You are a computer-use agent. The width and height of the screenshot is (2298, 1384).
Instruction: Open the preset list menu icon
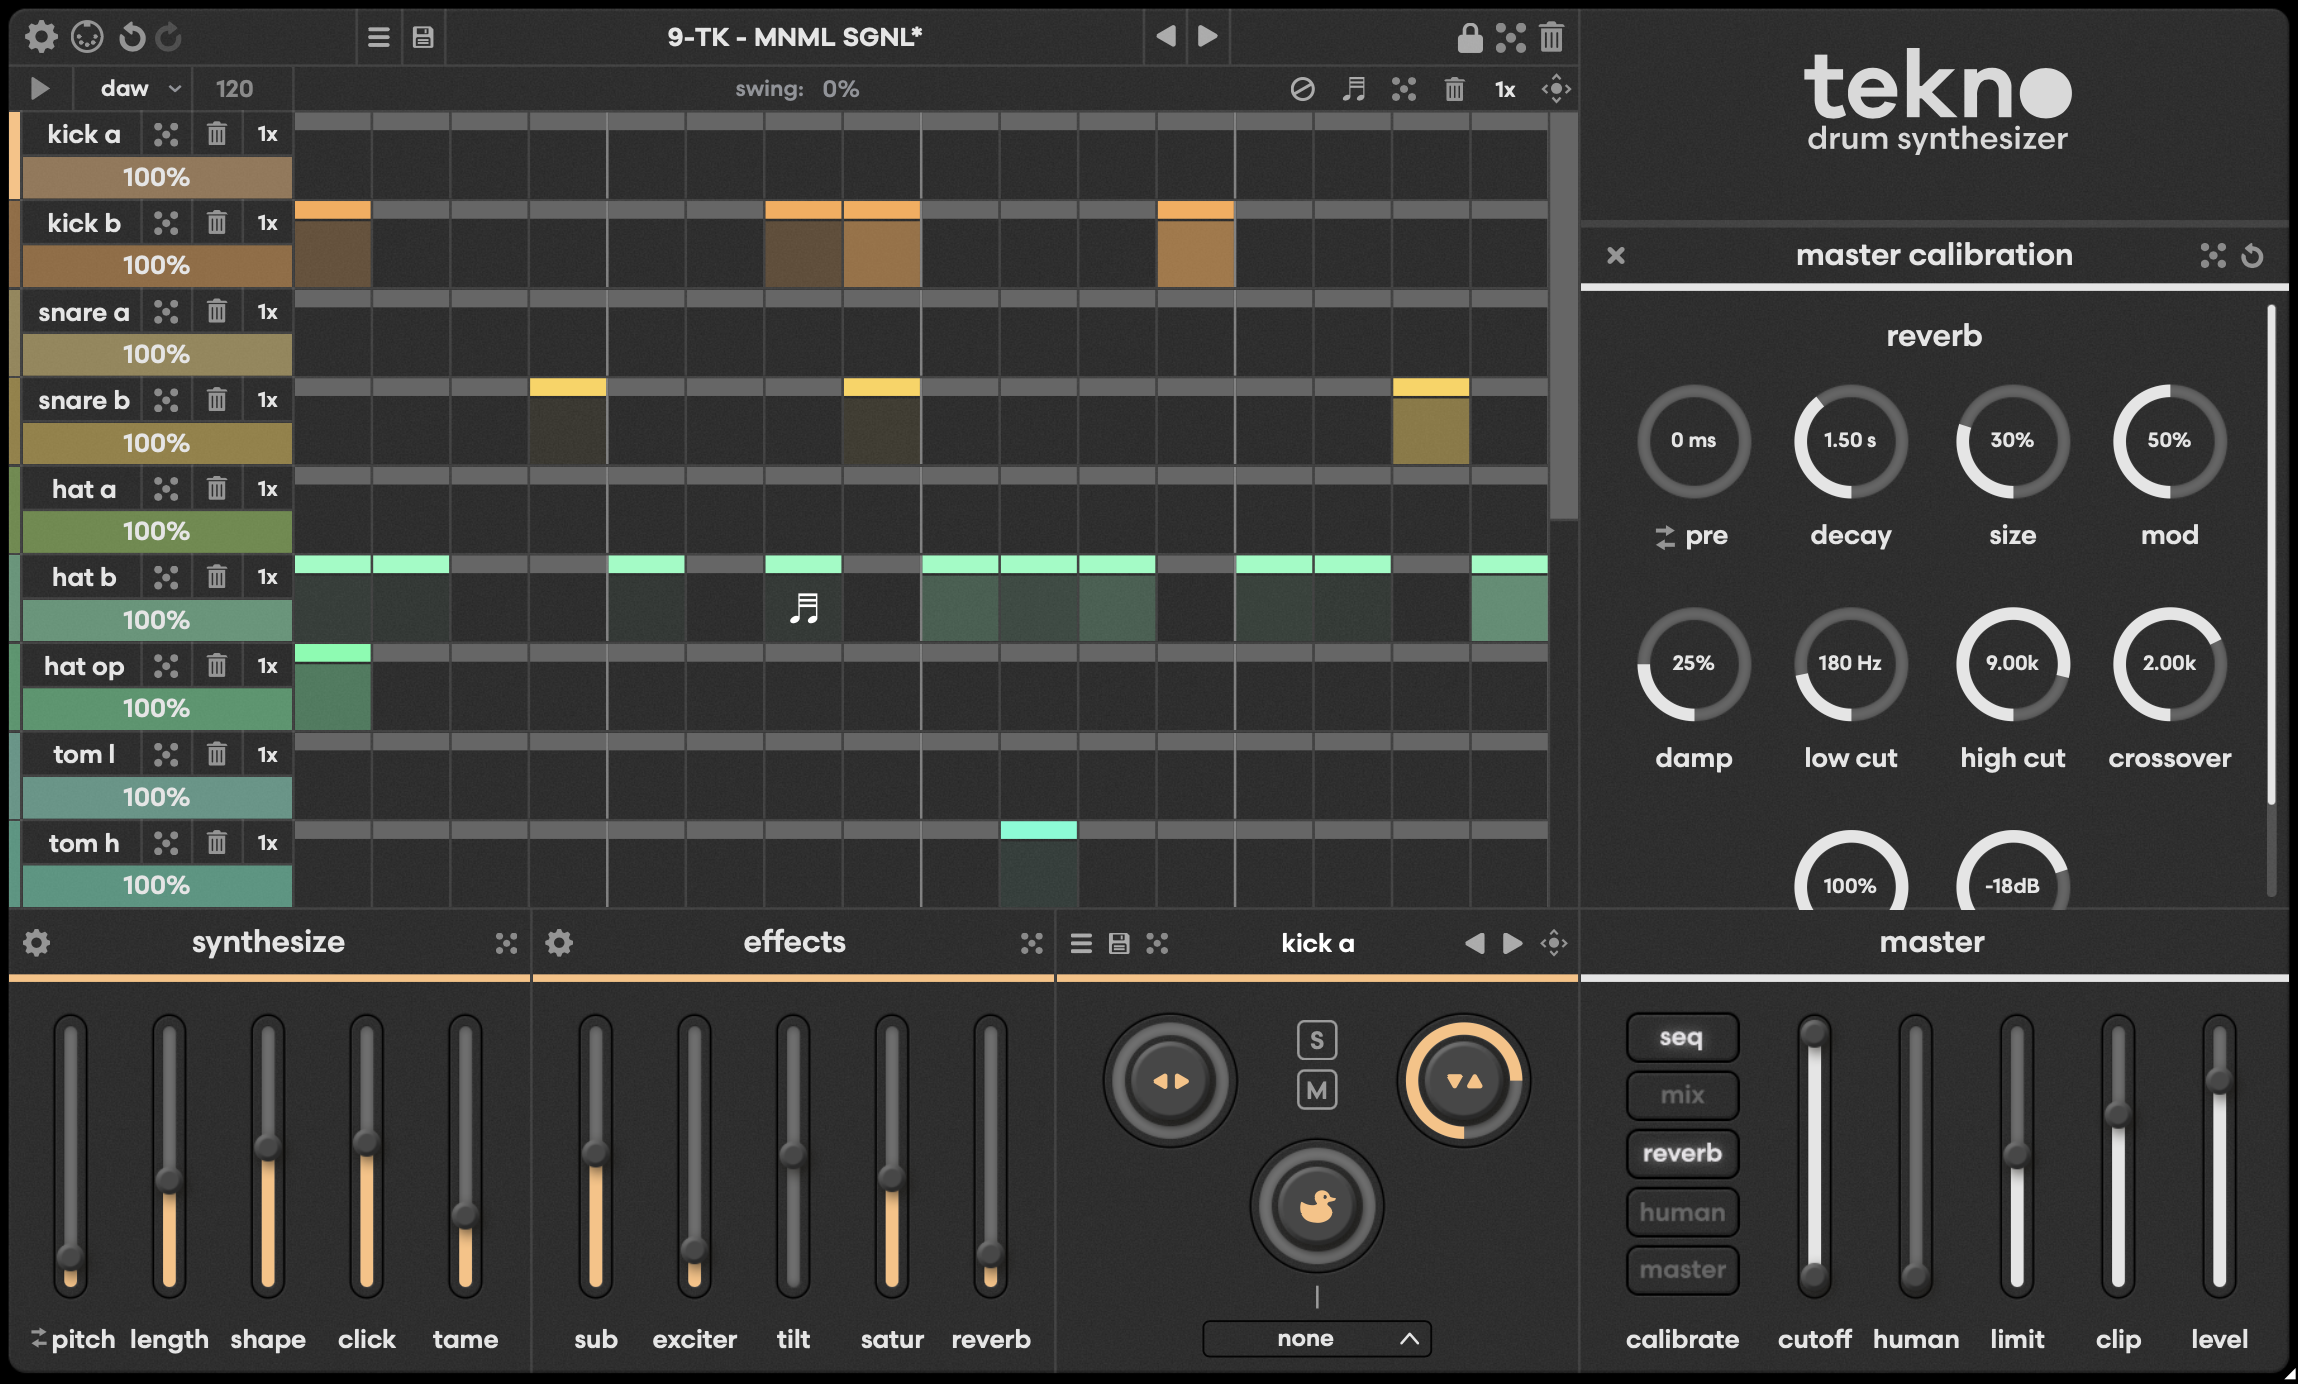[378, 38]
